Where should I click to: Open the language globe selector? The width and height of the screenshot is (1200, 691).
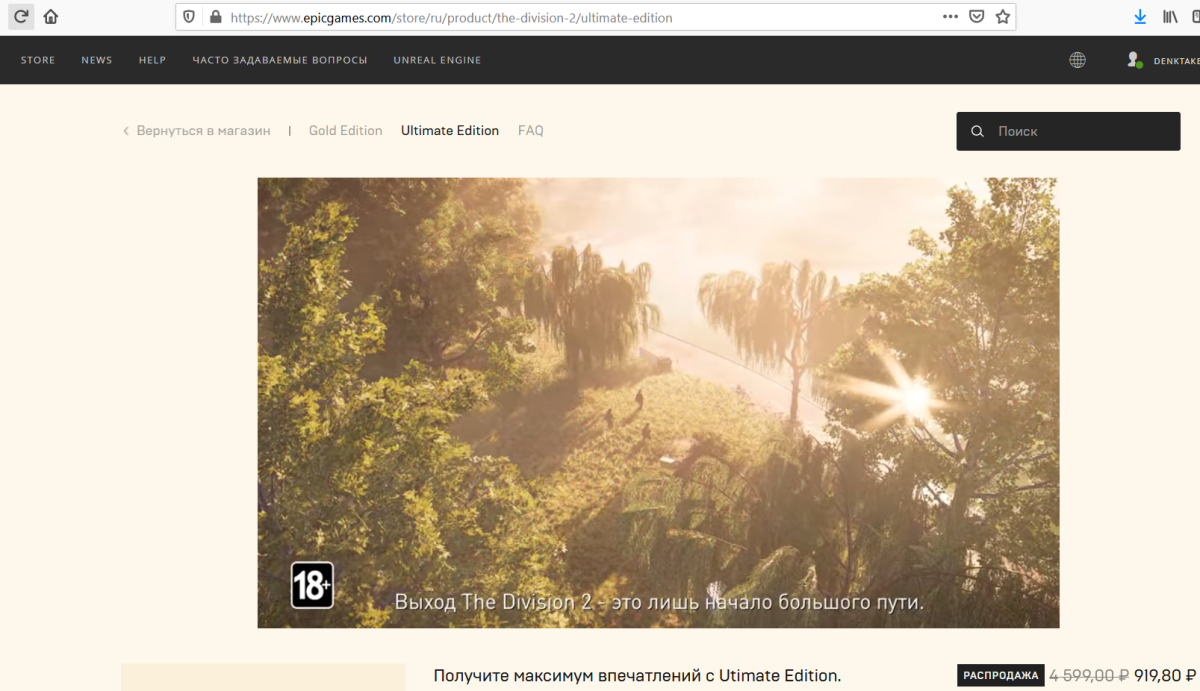(x=1077, y=60)
